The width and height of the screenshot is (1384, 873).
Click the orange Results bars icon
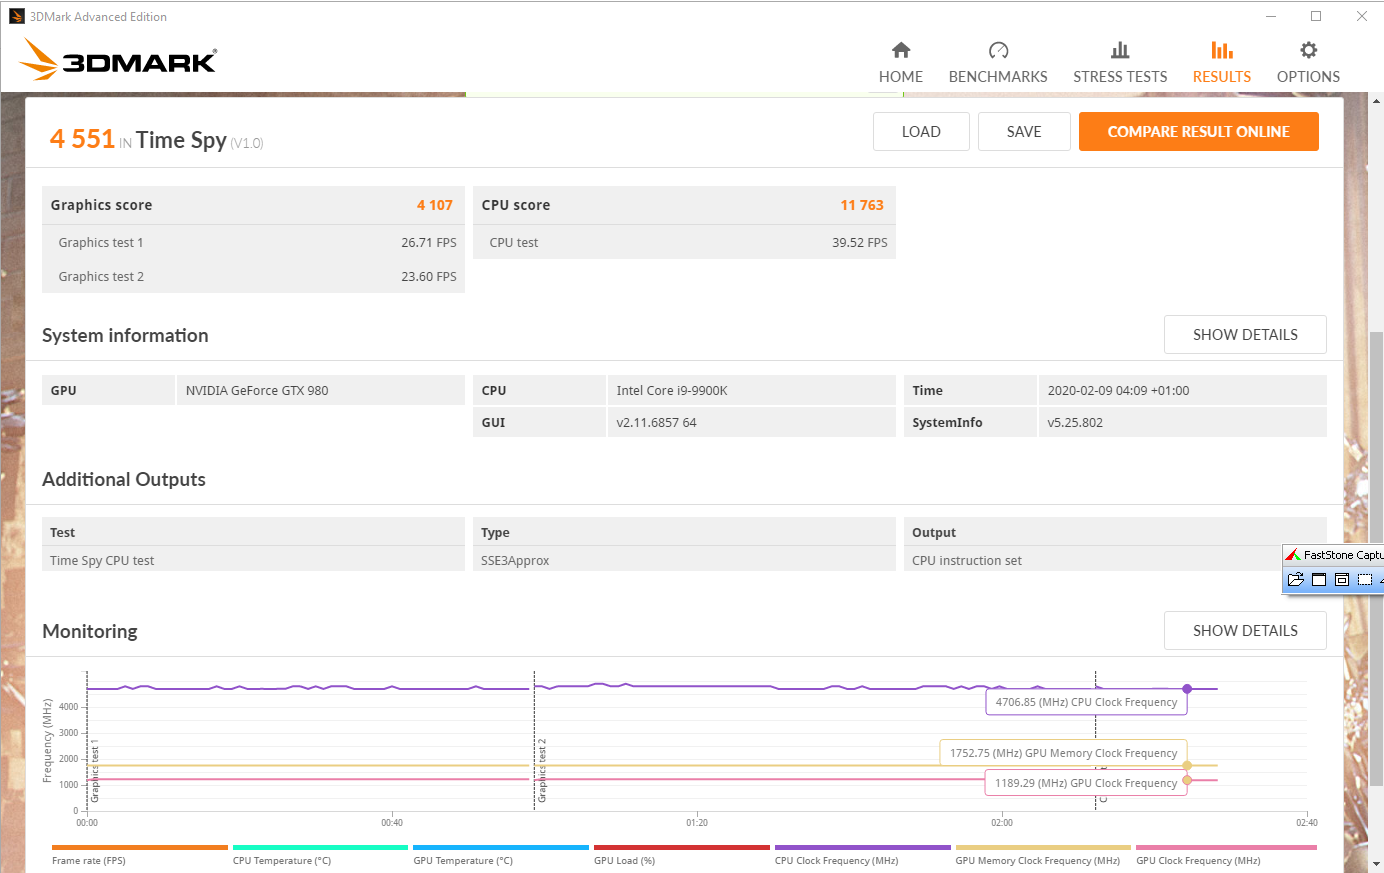(1222, 50)
